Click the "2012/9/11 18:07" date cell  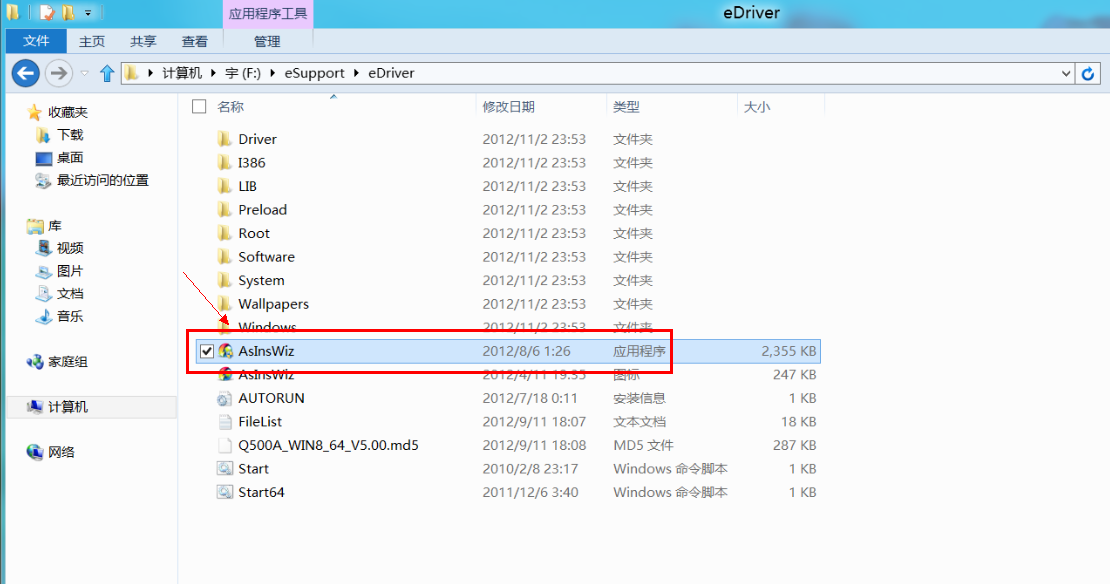point(534,421)
